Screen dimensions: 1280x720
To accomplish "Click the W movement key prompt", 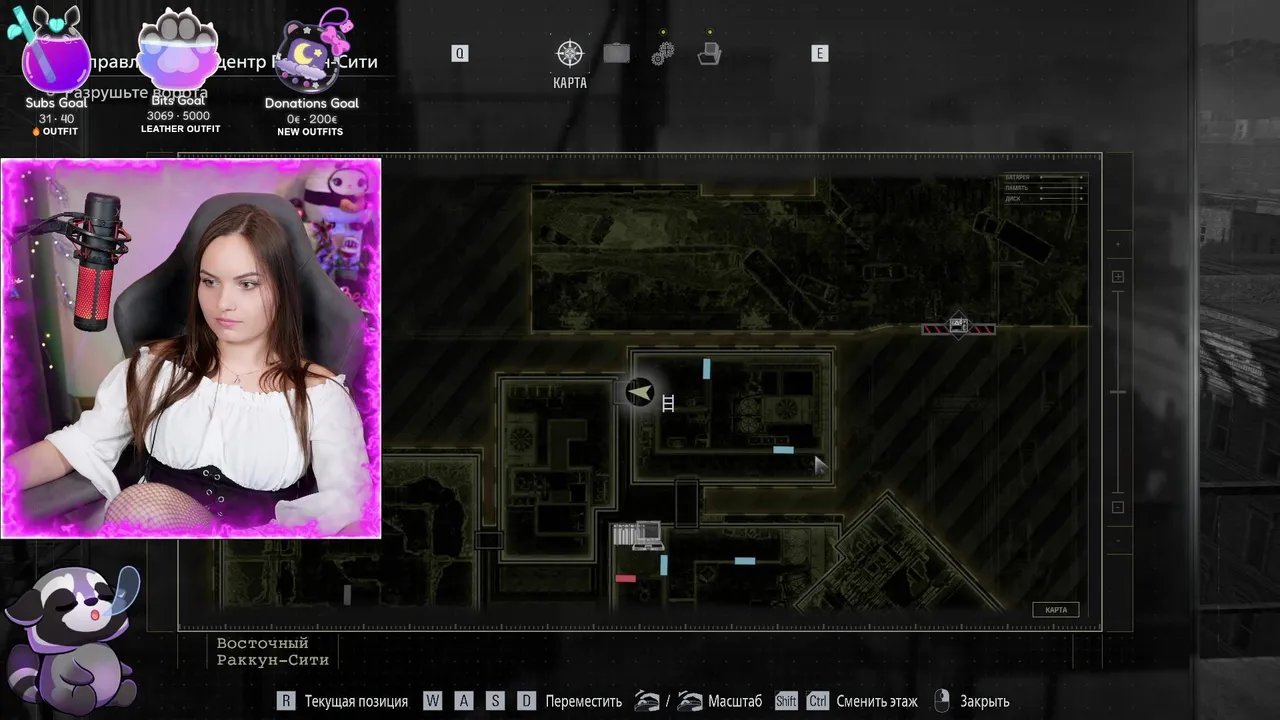I will point(432,701).
